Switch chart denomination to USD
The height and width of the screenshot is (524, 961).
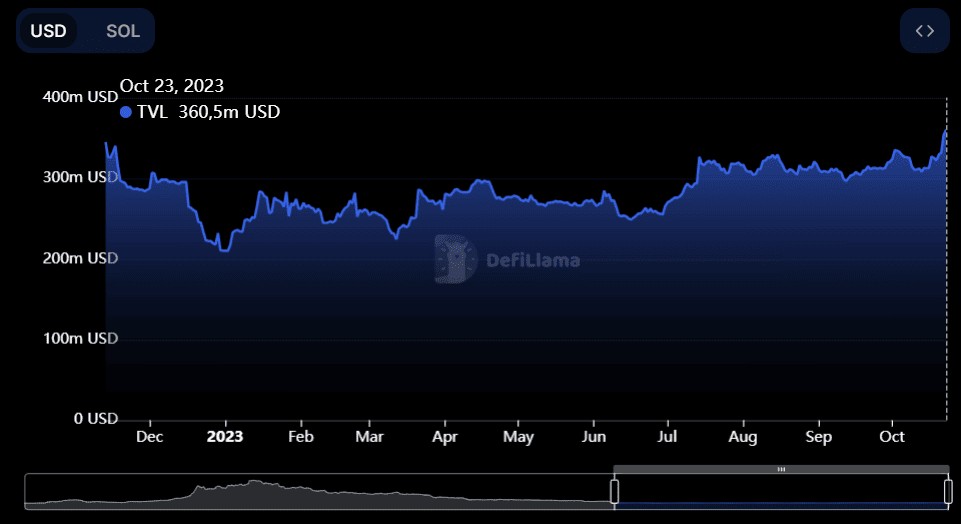48,31
